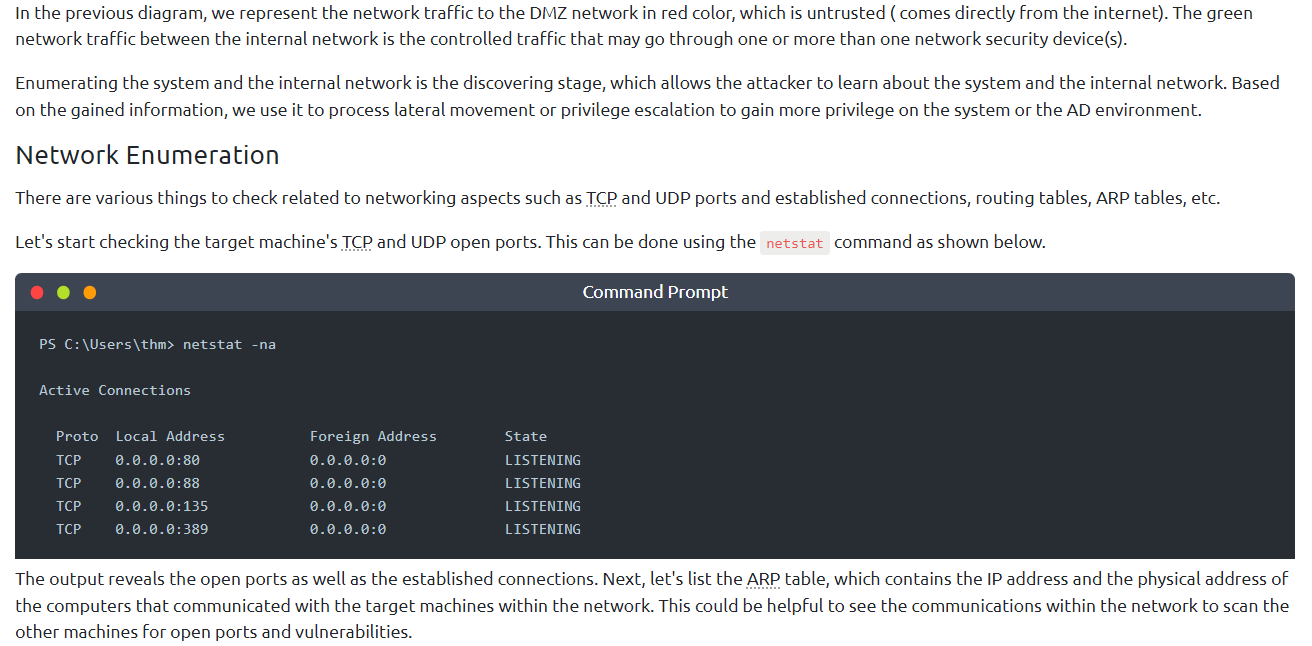1312x646 pixels.
Task: Click the Proto column header
Action: tap(77, 436)
